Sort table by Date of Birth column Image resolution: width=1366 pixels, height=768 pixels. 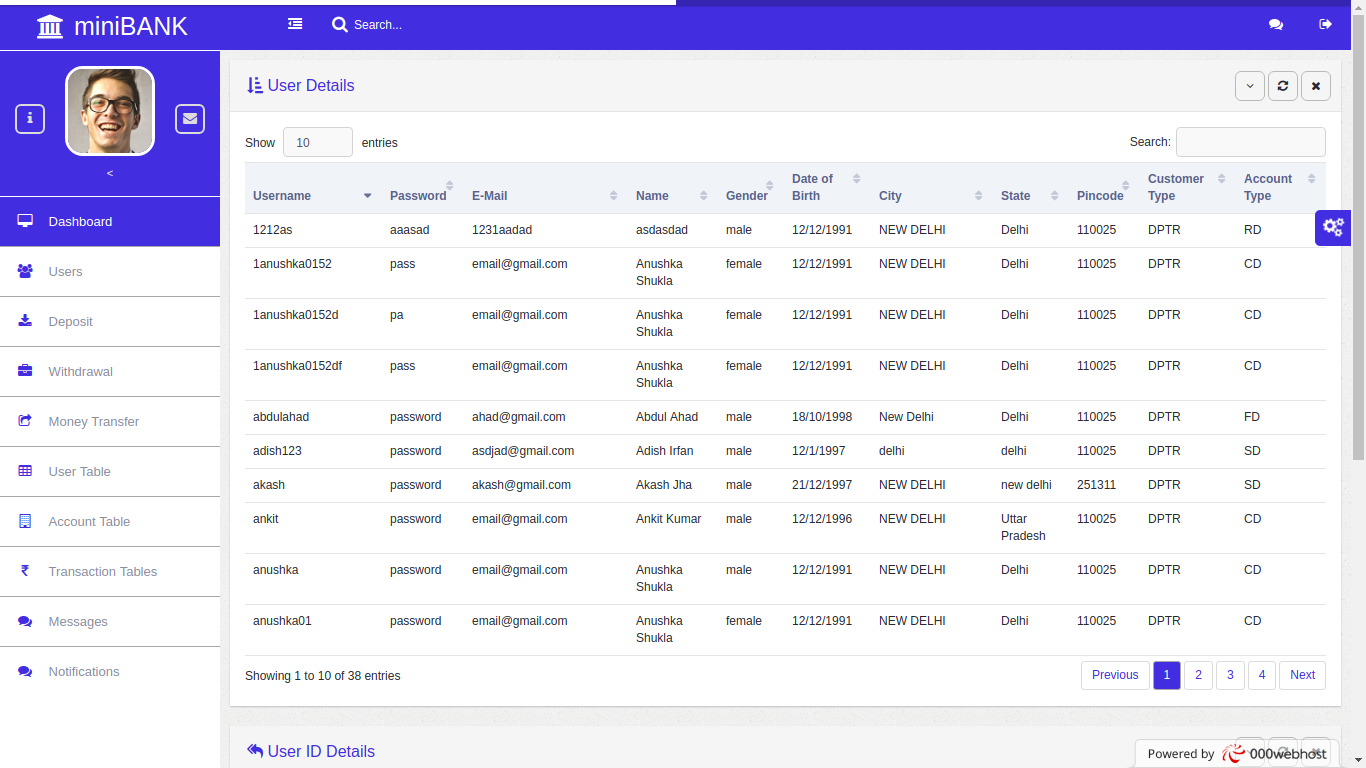827,188
